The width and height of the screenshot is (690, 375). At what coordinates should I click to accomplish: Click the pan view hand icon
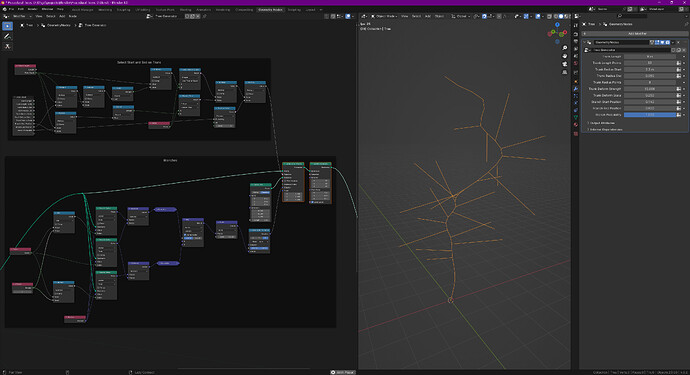[565, 56]
